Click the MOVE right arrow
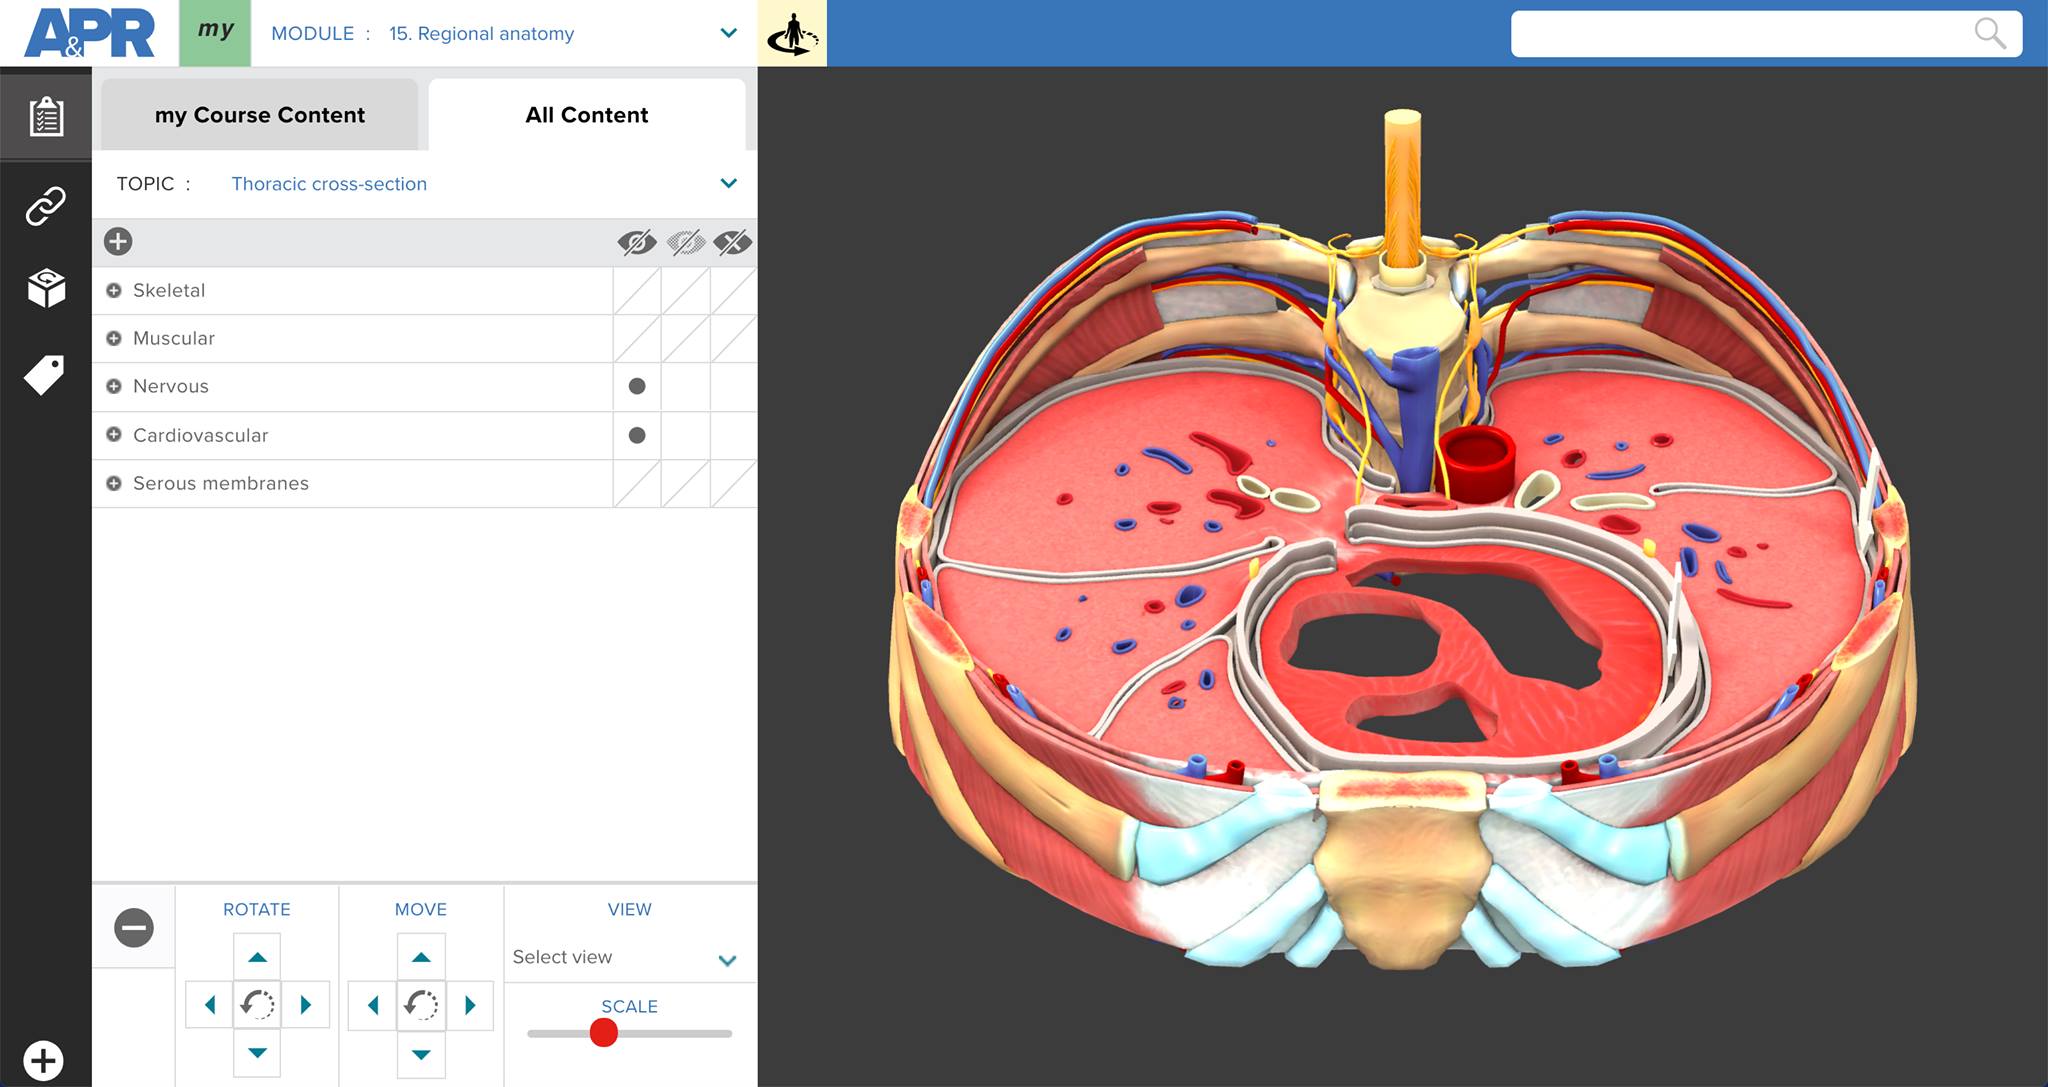The width and height of the screenshot is (2048, 1087). coord(470,1005)
